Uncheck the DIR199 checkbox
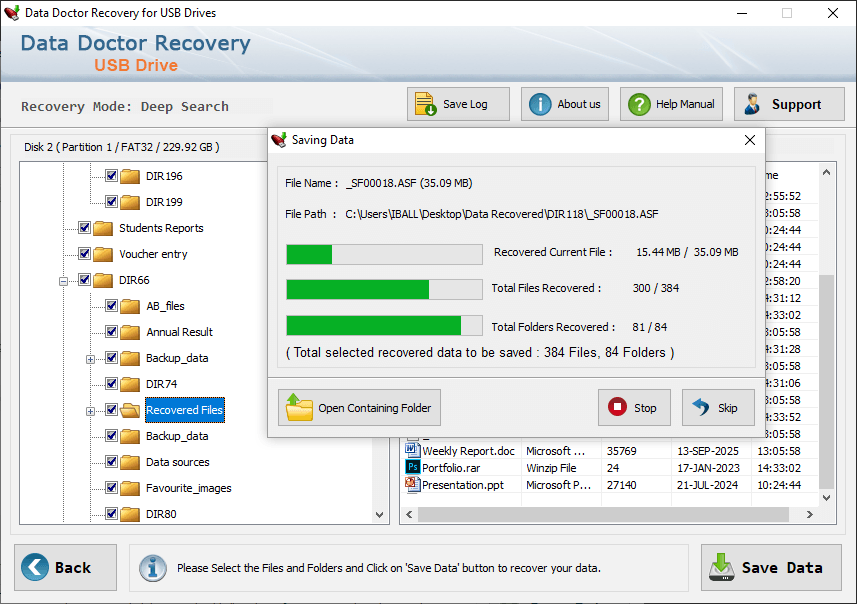The width and height of the screenshot is (857, 604). [x=111, y=202]
